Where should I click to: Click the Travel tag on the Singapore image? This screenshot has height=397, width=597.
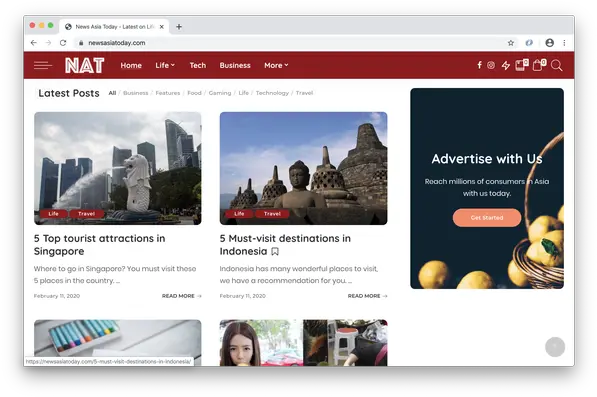(86, 214)
